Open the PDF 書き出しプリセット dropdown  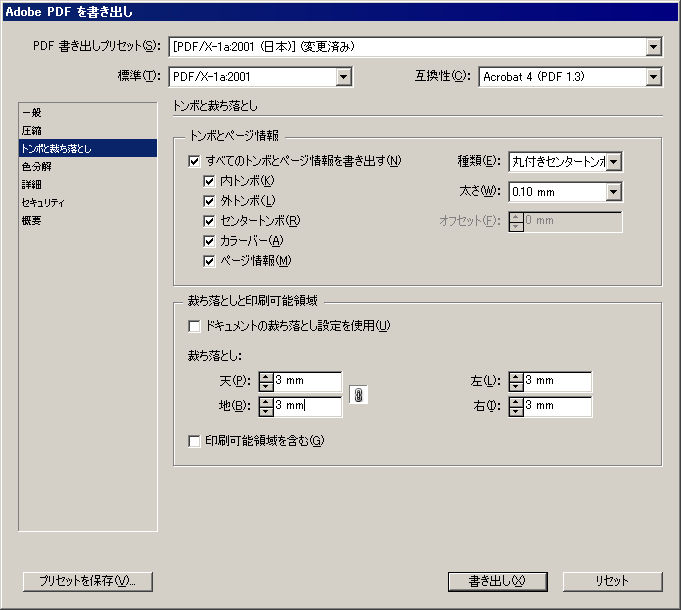point(653,46)
